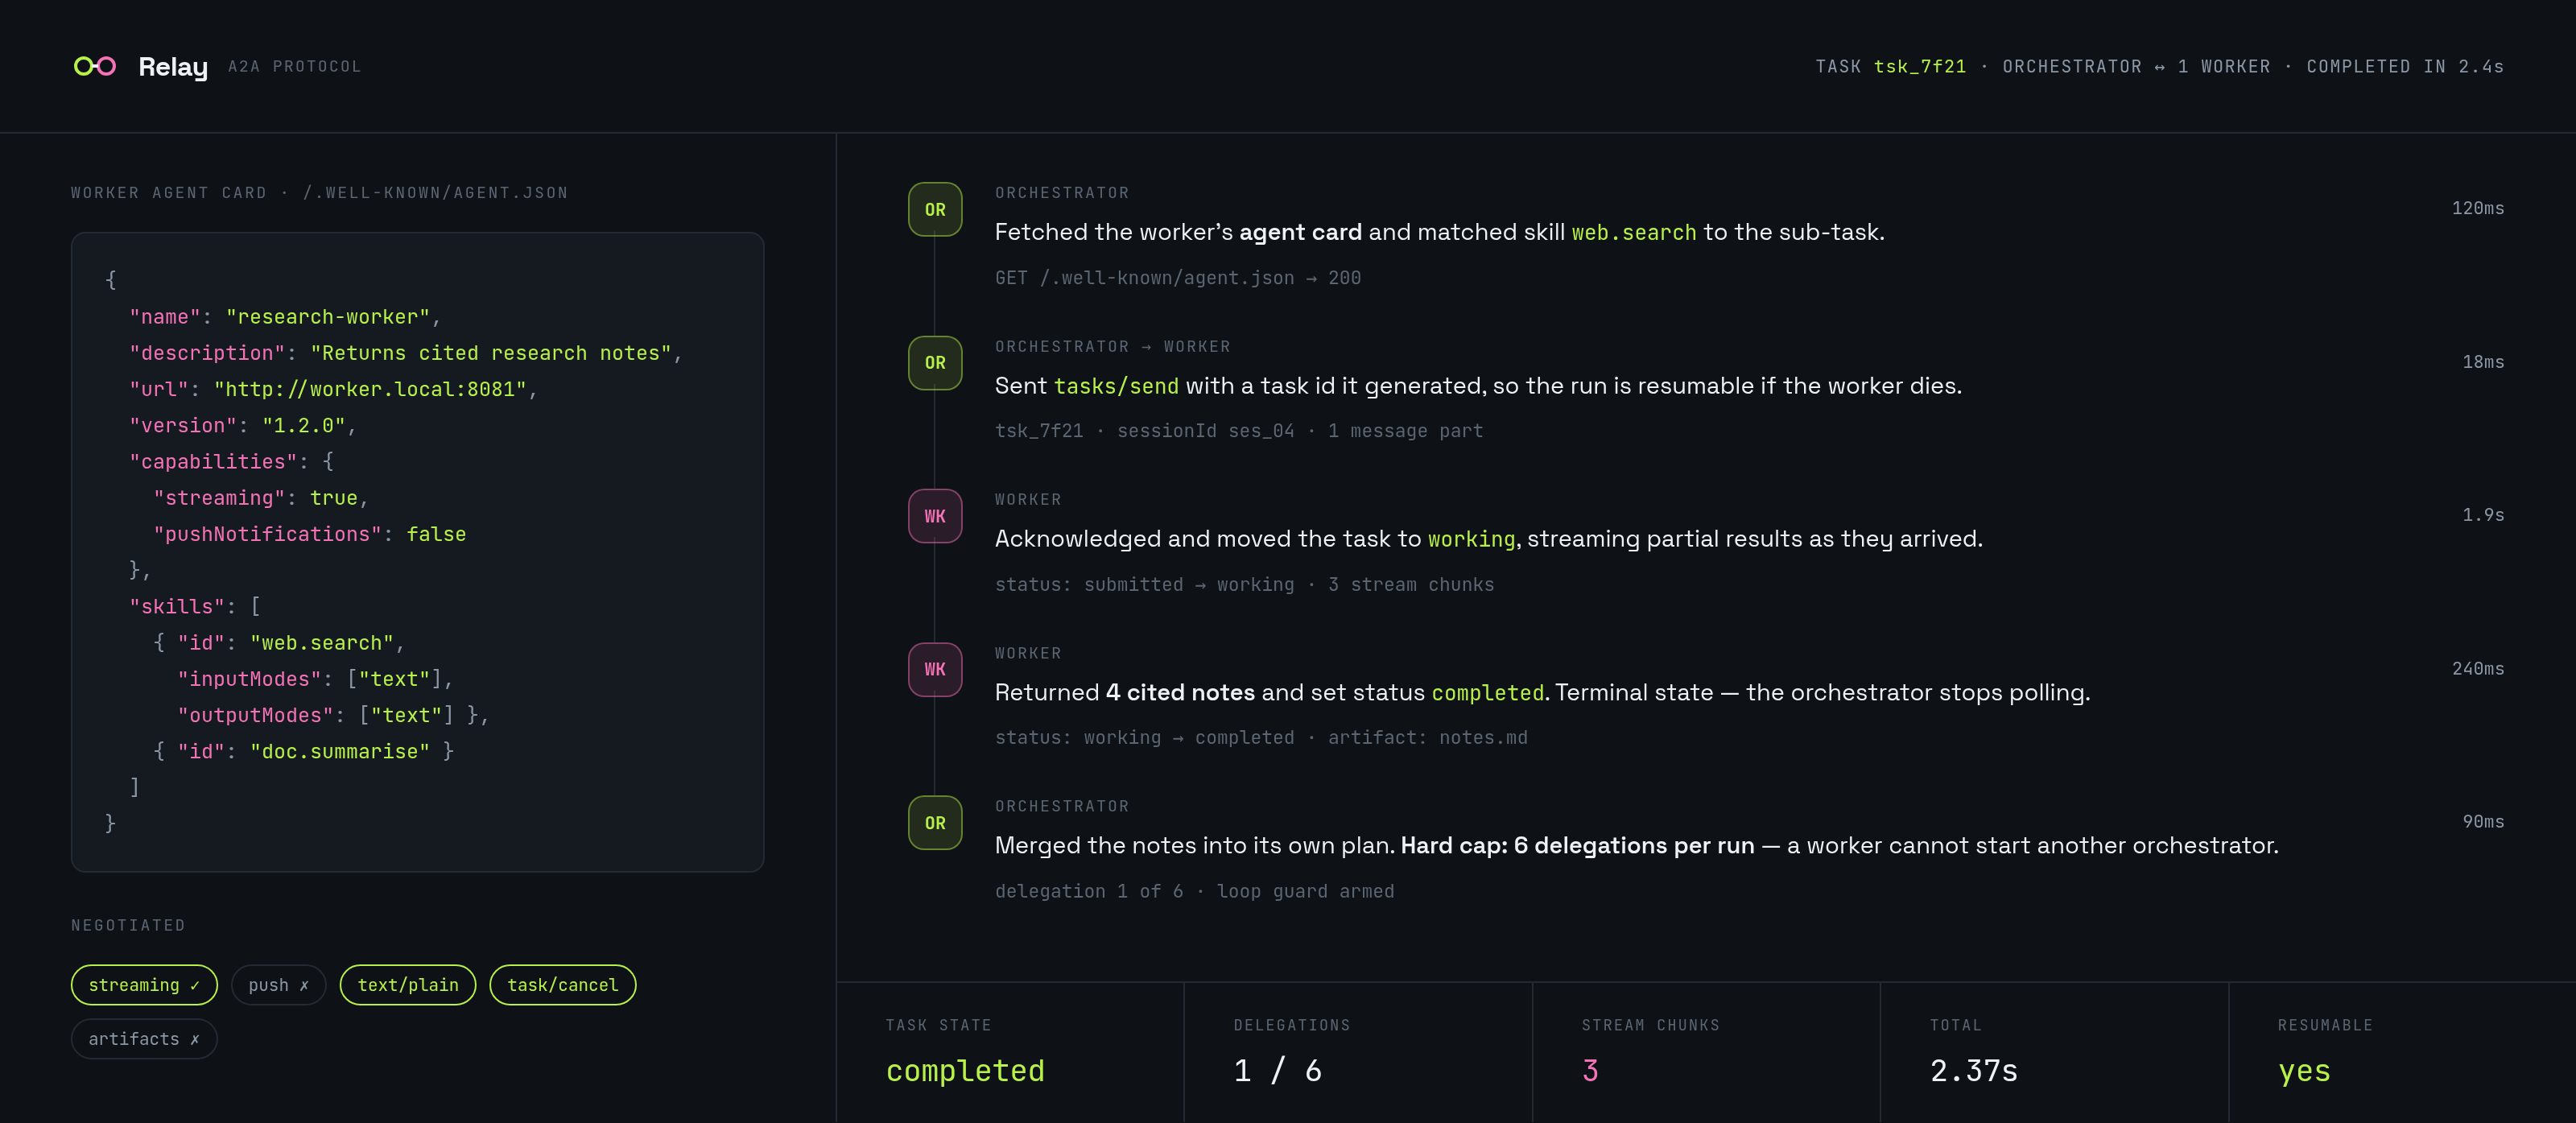Select the text/plain chip

click(408, 985)
